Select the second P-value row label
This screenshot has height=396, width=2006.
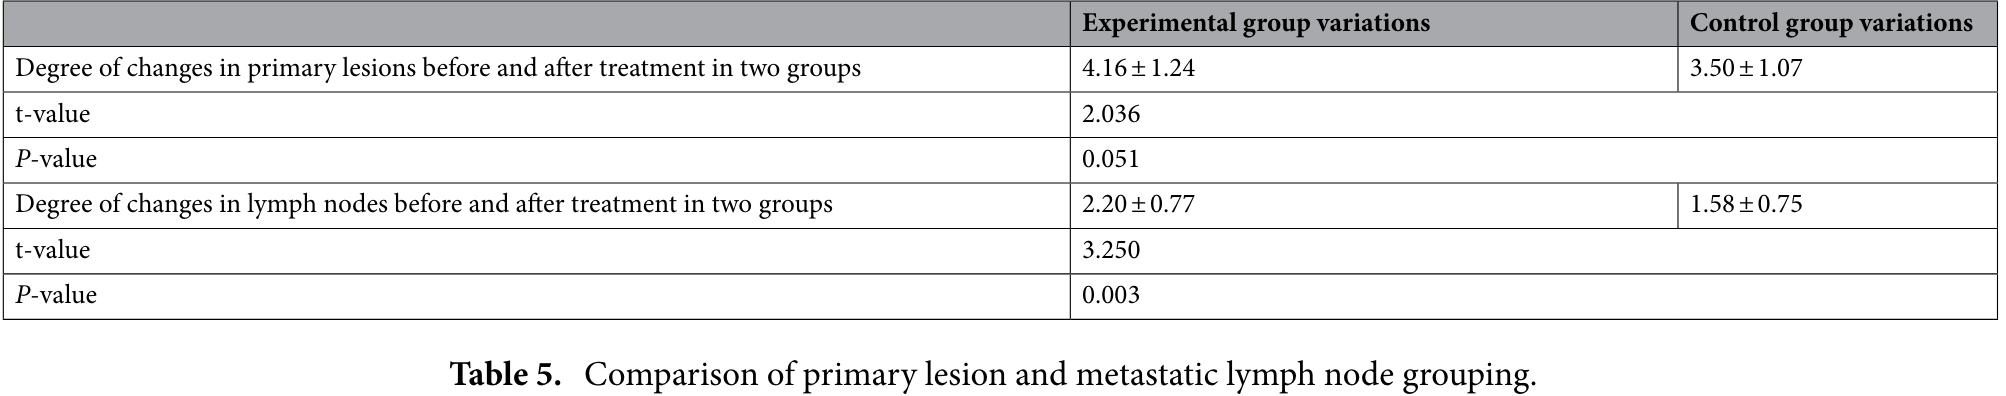click(x=56, y=295)
